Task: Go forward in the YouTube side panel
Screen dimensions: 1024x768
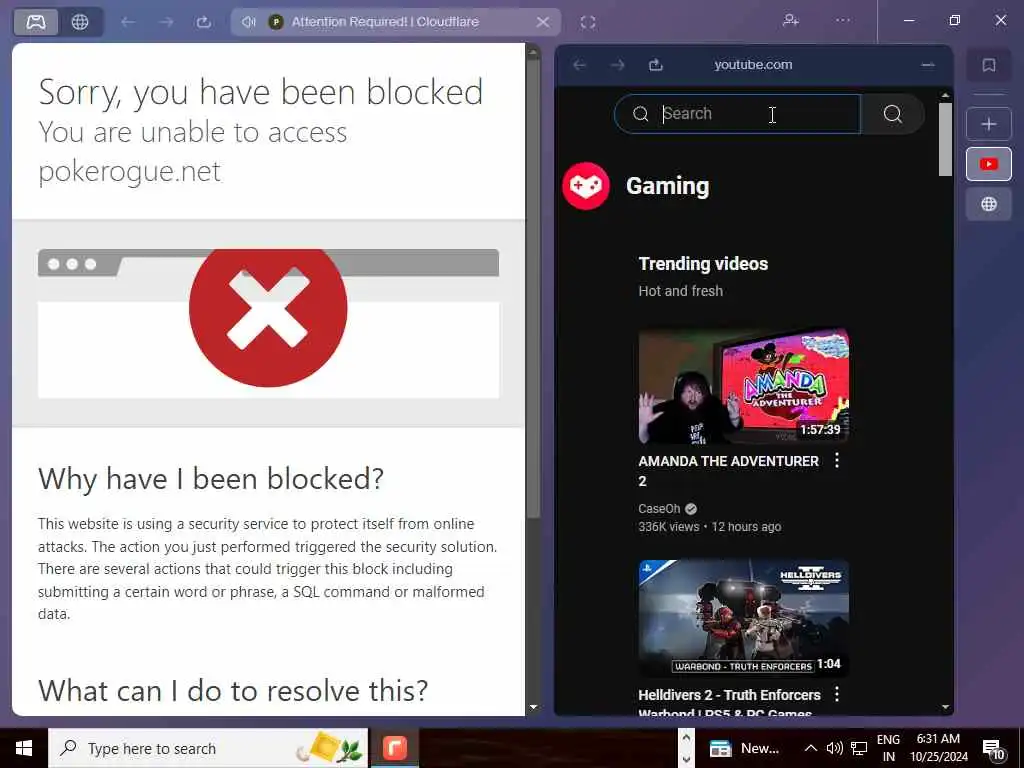Action: coord(617,65)
